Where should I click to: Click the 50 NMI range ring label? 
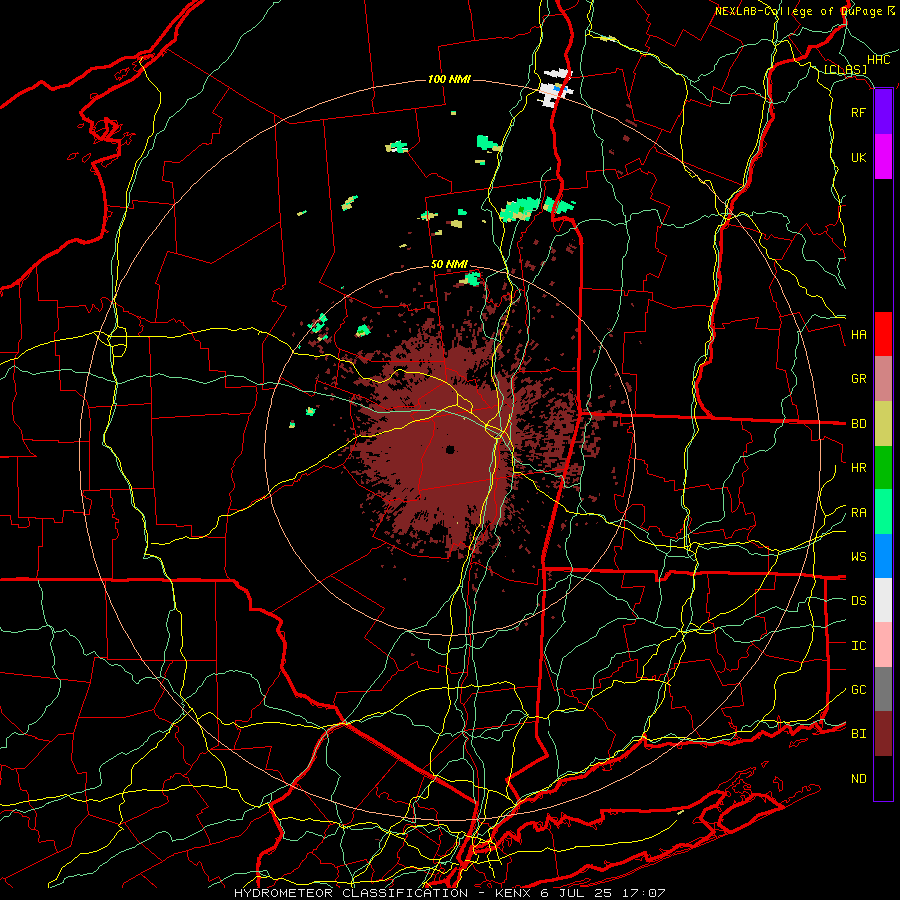[x=449, y=264]
